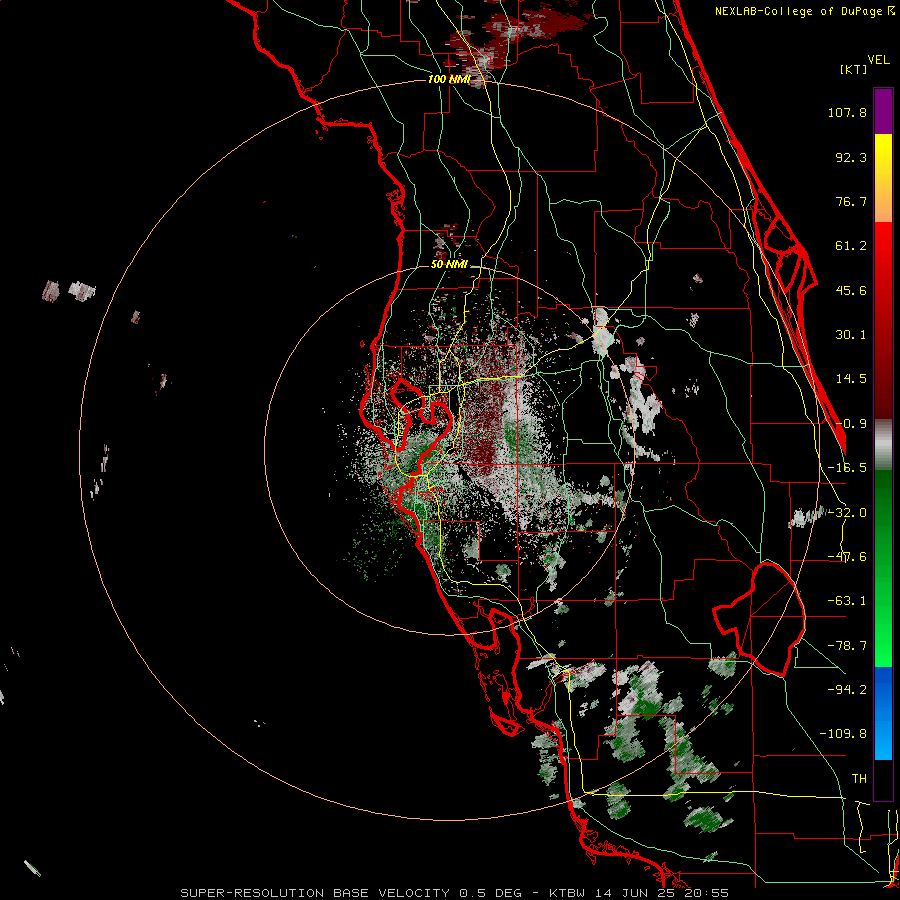This screenshot has height=900, width=900.
Task: Click the [KT] units label
Action: (x=854, y=69)
